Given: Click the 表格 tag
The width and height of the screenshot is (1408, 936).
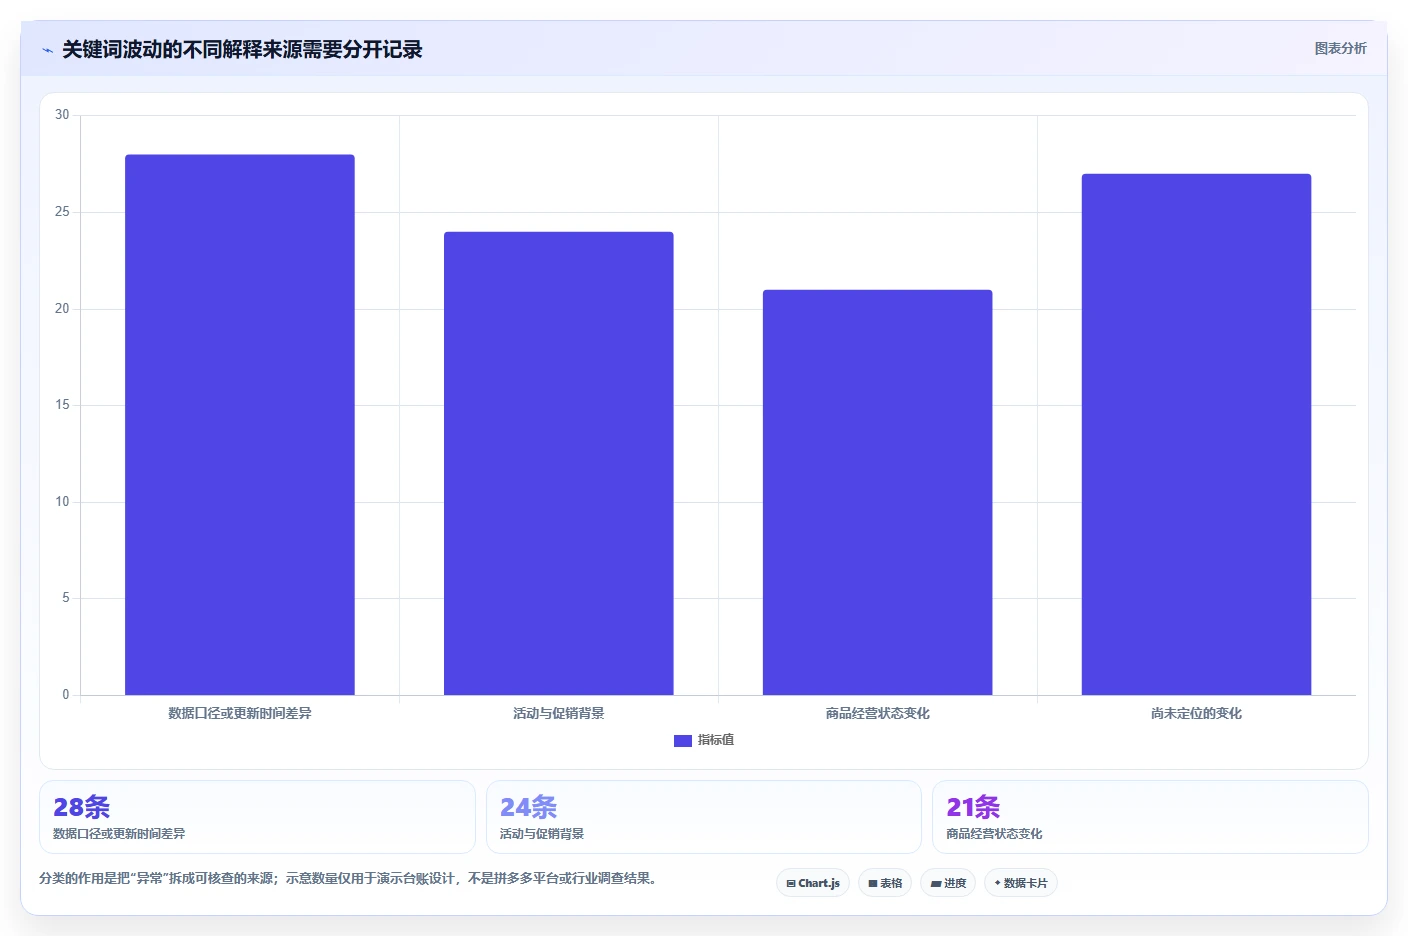Looking at the screenshot, I should point(885,883).
